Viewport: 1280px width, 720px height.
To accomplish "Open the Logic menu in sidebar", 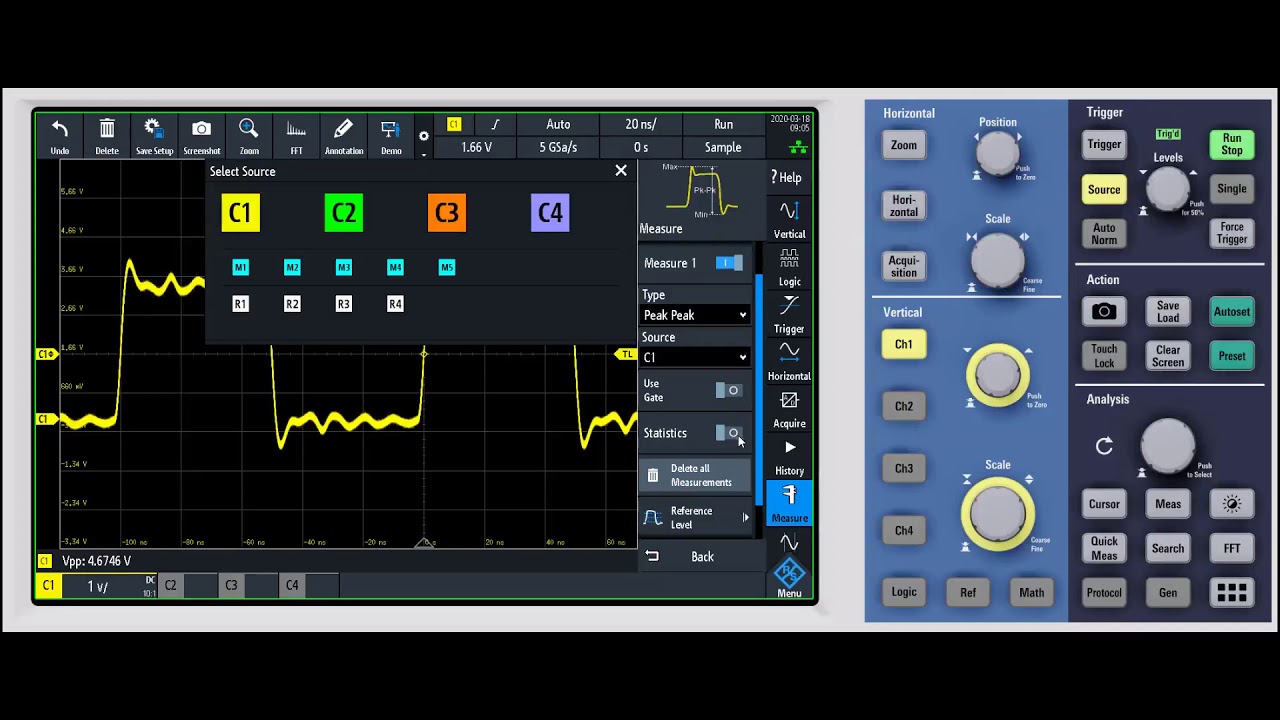I will point(789,267).
